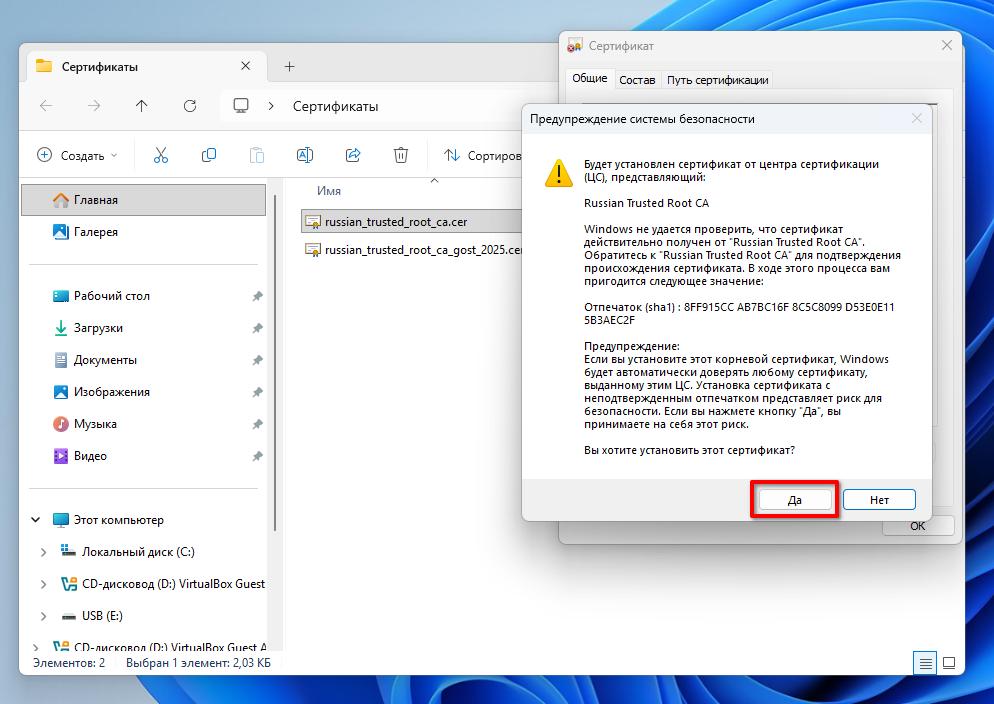Cut the selected file with scissors icon
This screenshot has height=704, width=994.
coord(161,155)
